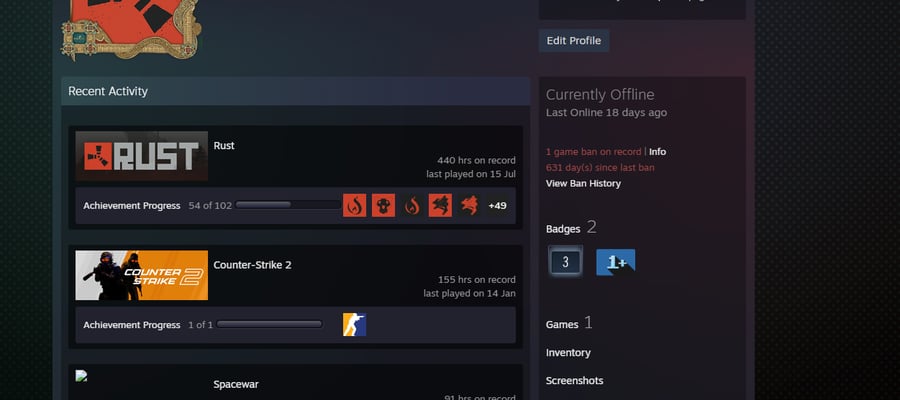Click the '1 of 1' achievement count
The height and width of the screenshot is (400, 900).
tap(200, 325)
